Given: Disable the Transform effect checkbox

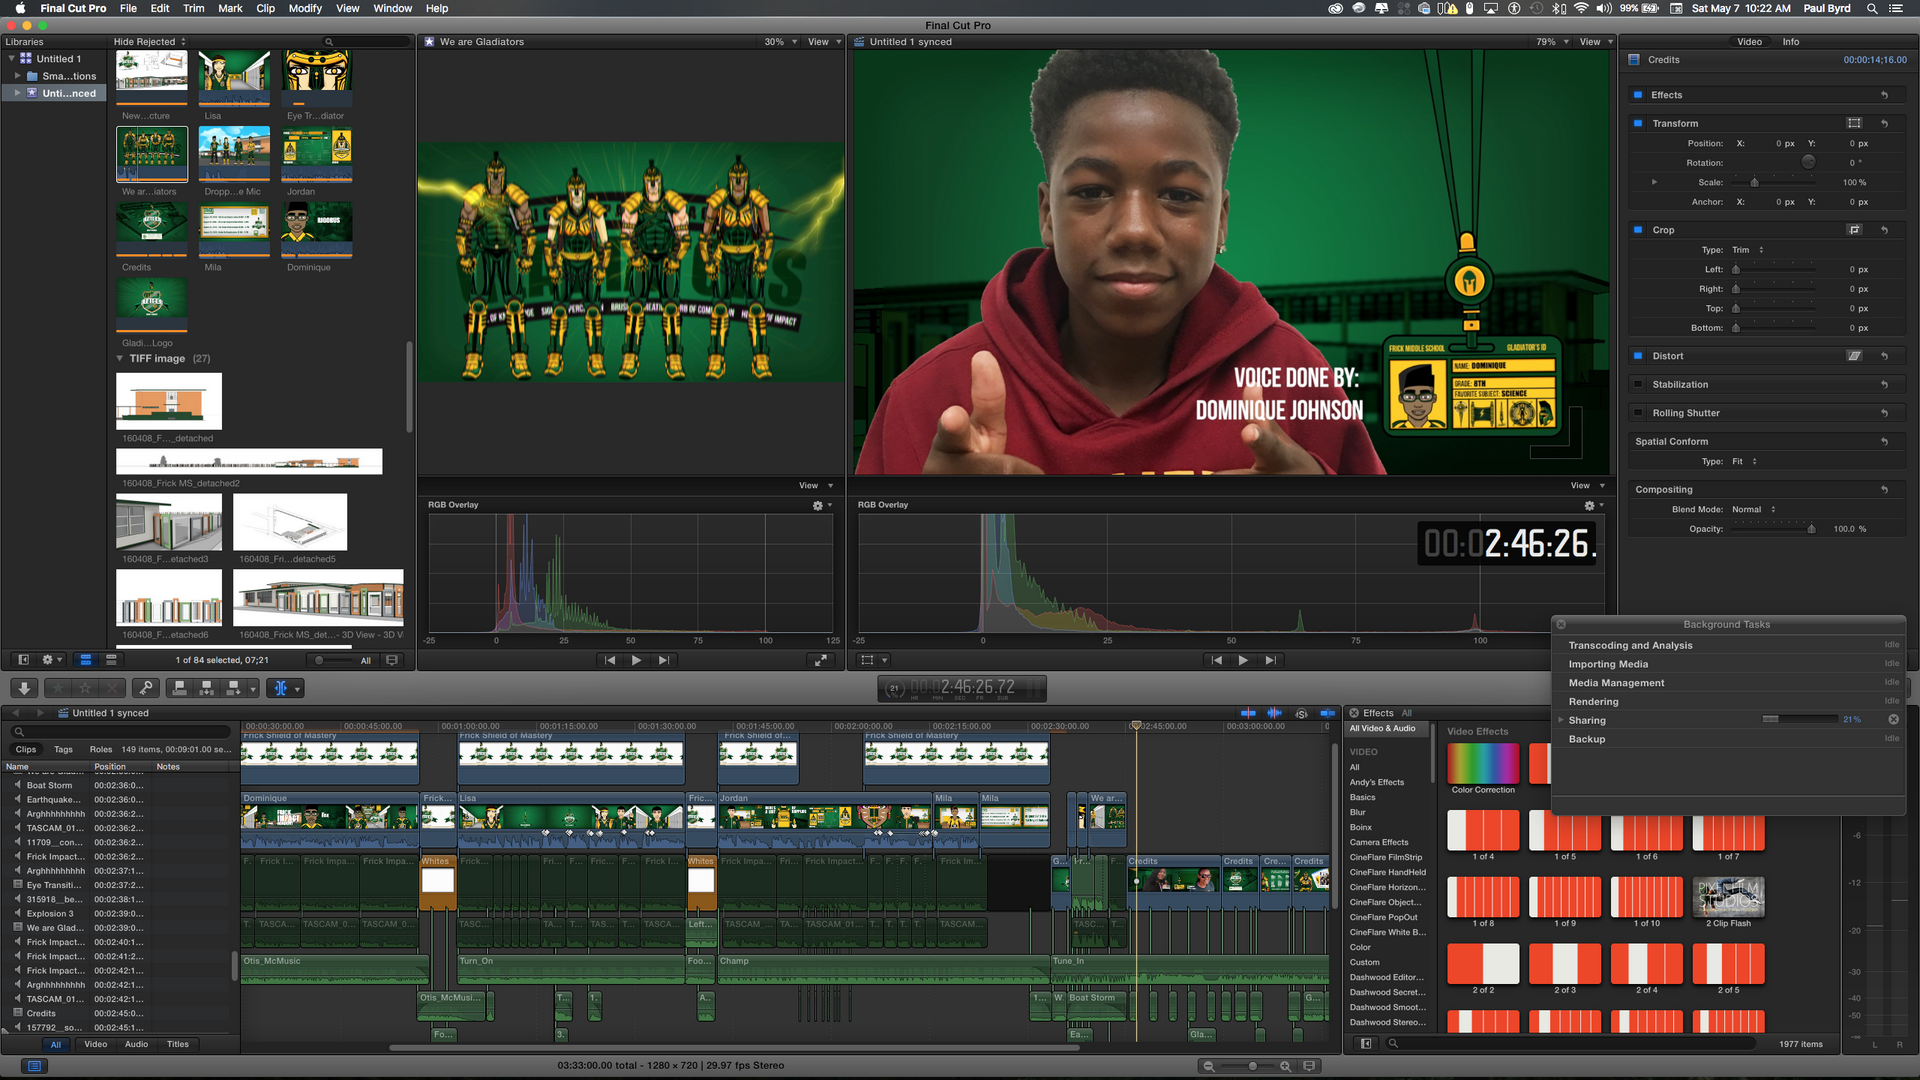Looking at the screenshot, I should click(1638, 124).
